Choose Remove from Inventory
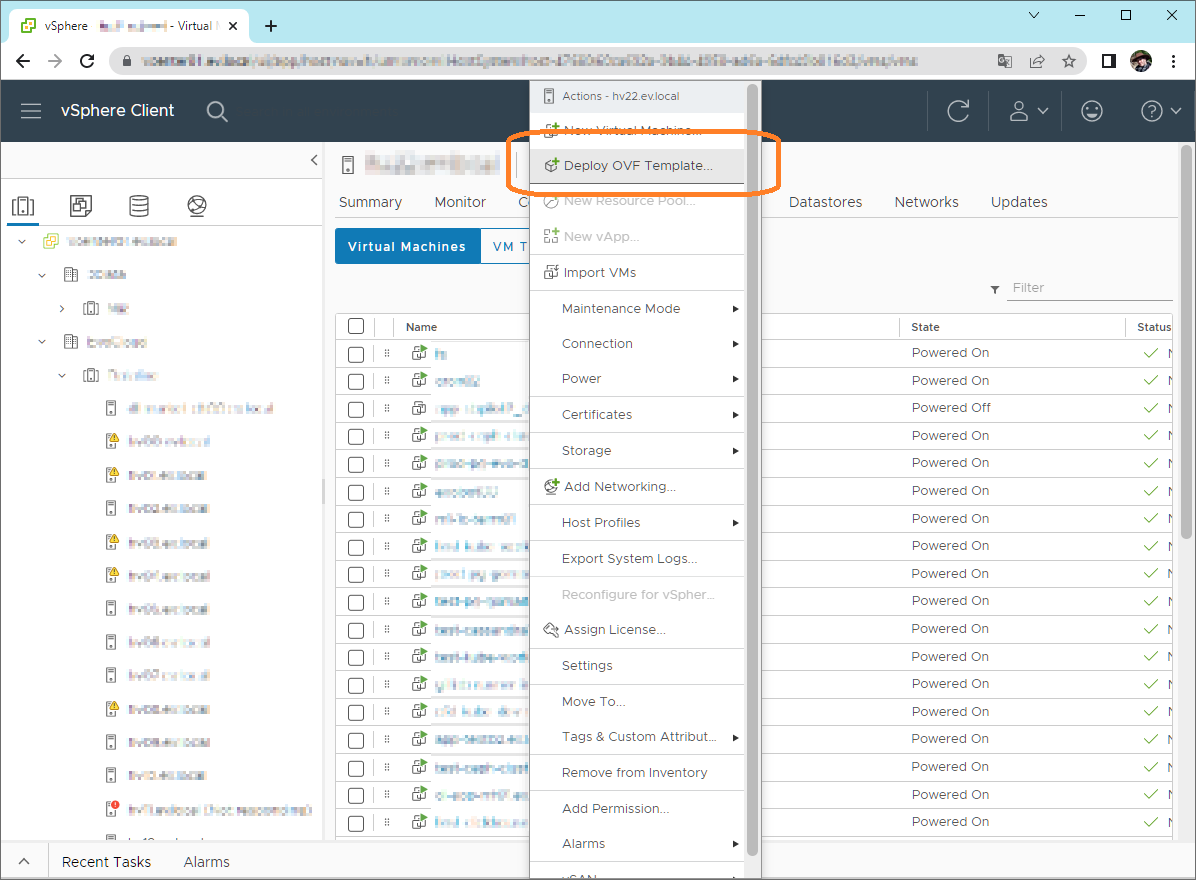Viewport: 1196px width, 880px height. (637, 772)
